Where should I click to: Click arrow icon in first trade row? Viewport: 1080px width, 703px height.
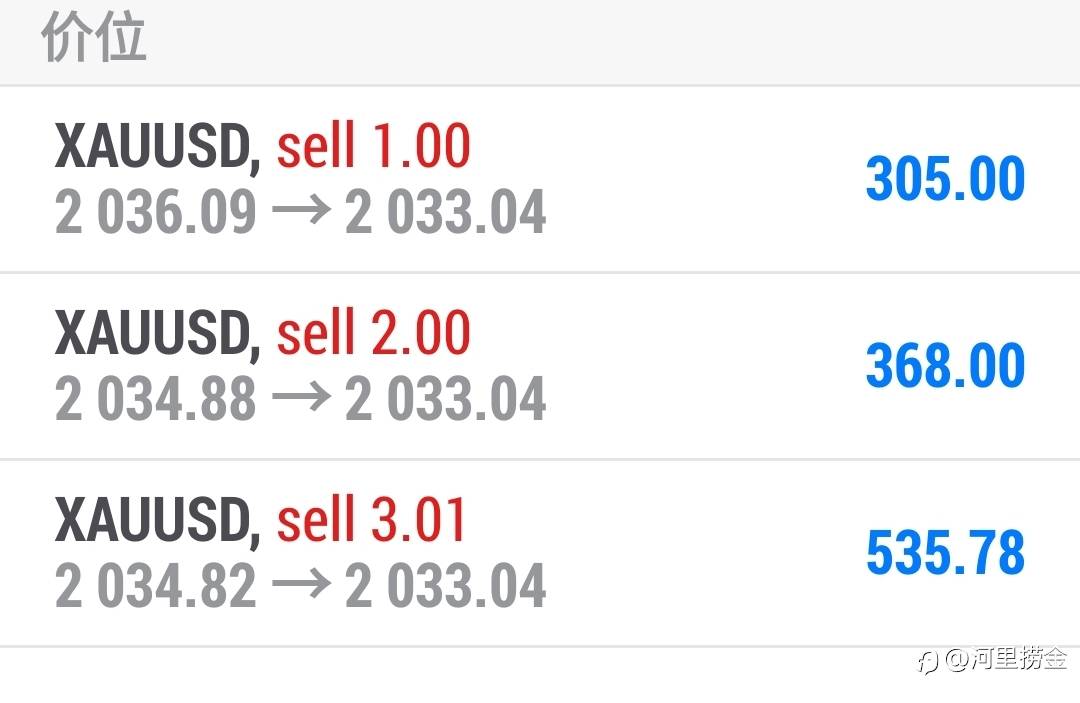(302, 210)
